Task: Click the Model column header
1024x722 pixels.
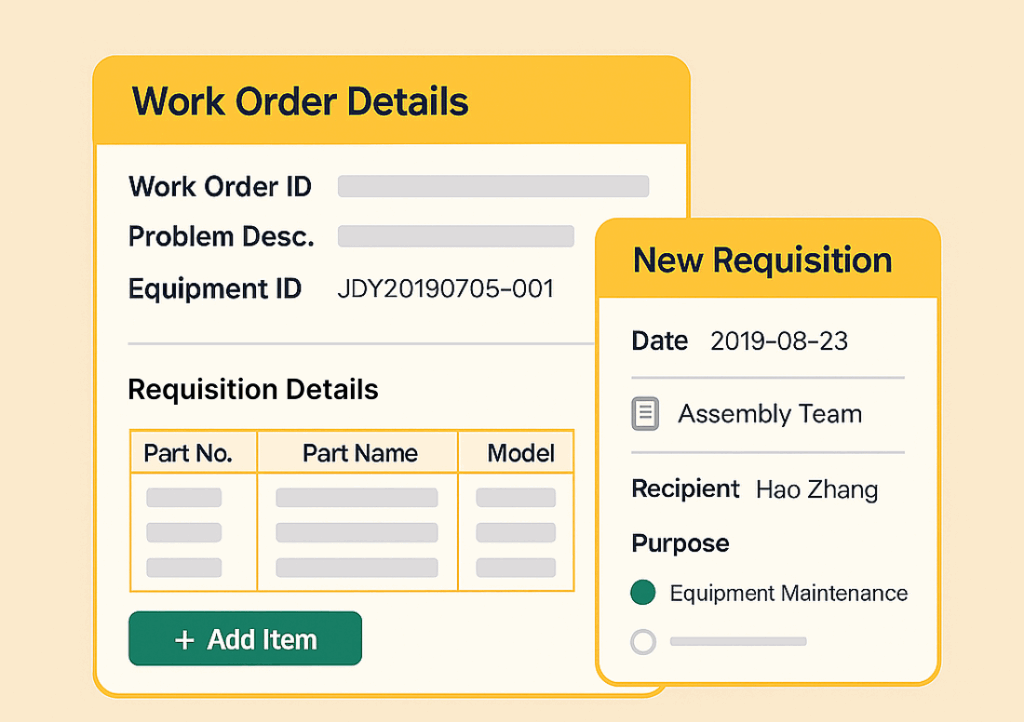Action: pos(520,453)
